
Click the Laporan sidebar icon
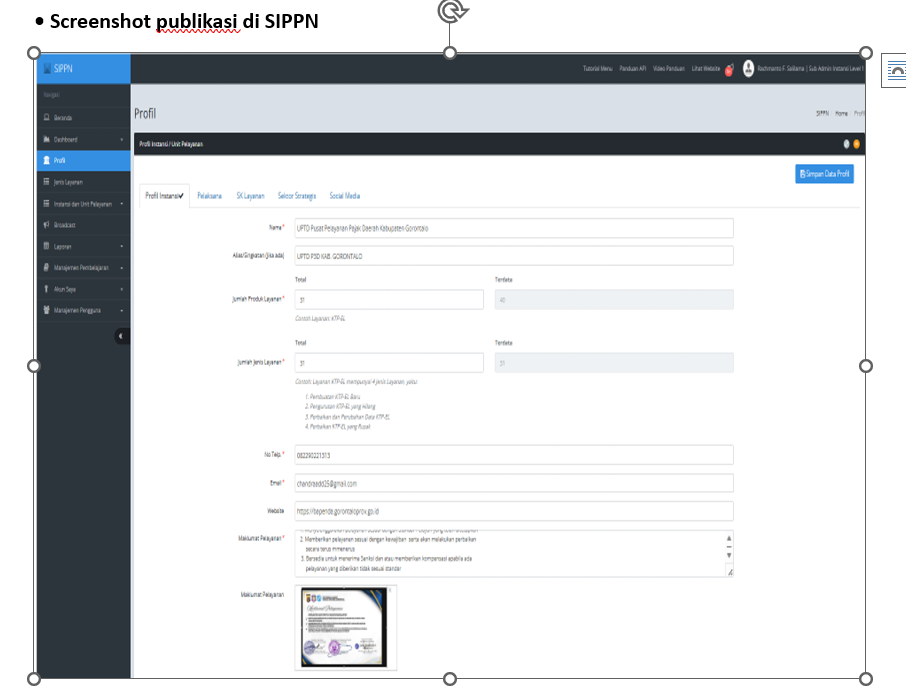point(47,246)
